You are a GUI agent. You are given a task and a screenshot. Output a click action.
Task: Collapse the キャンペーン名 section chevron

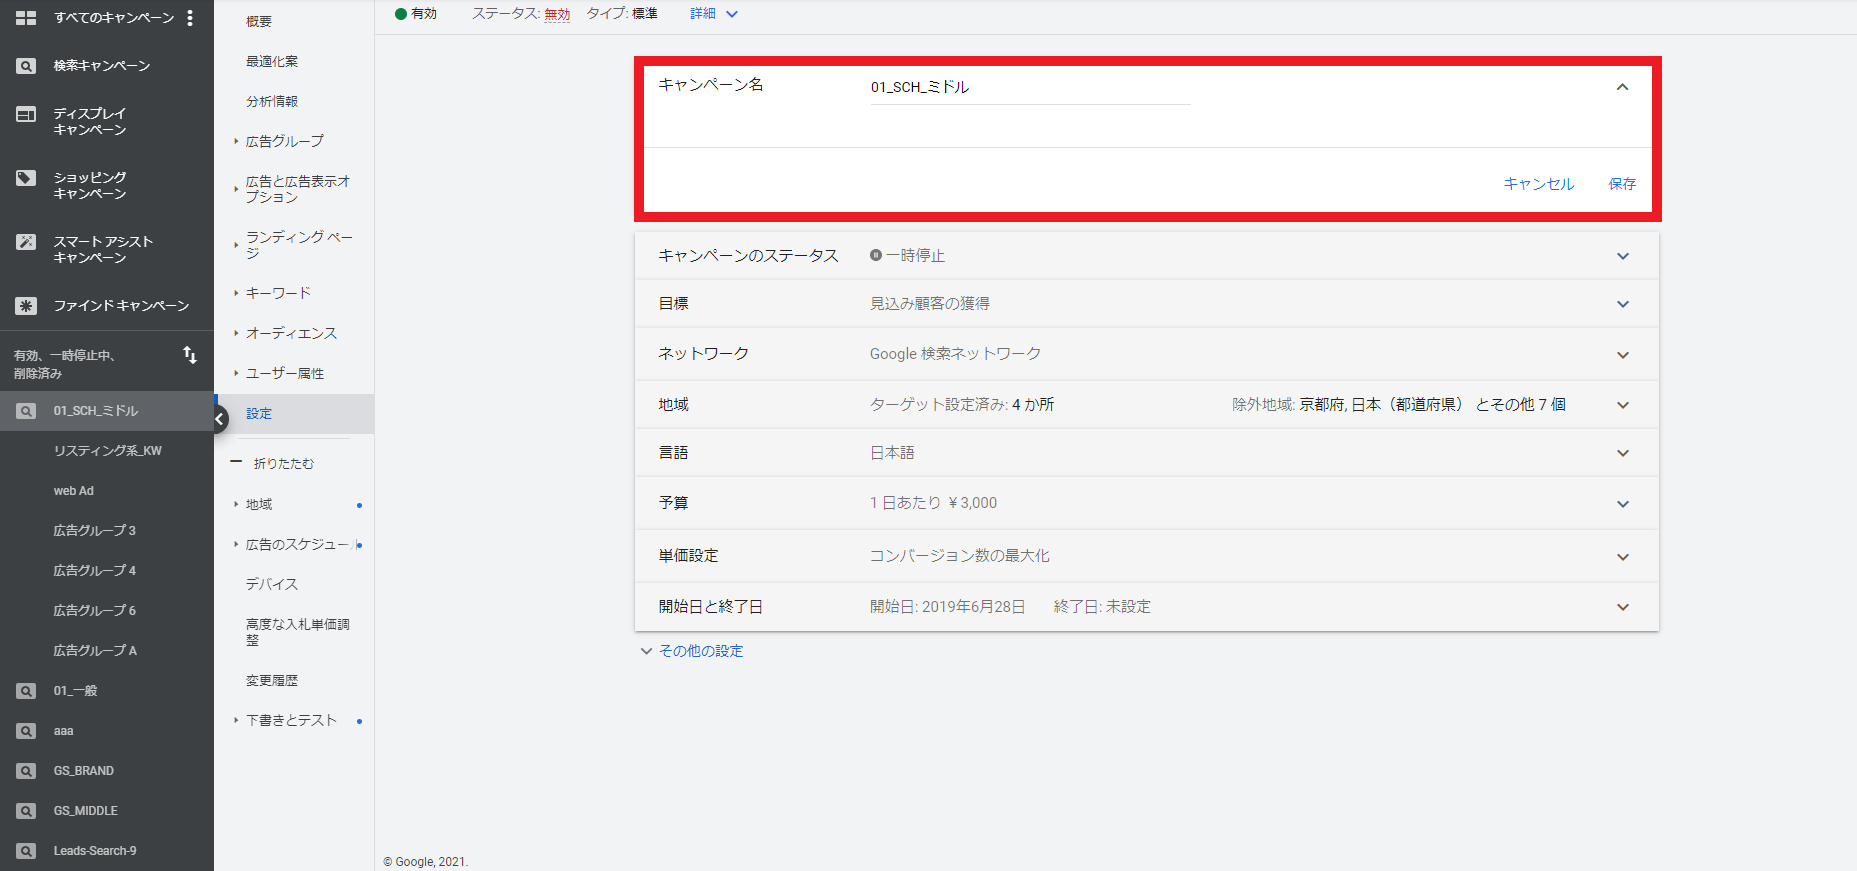pyautogui.click(x=1622, y=87)
